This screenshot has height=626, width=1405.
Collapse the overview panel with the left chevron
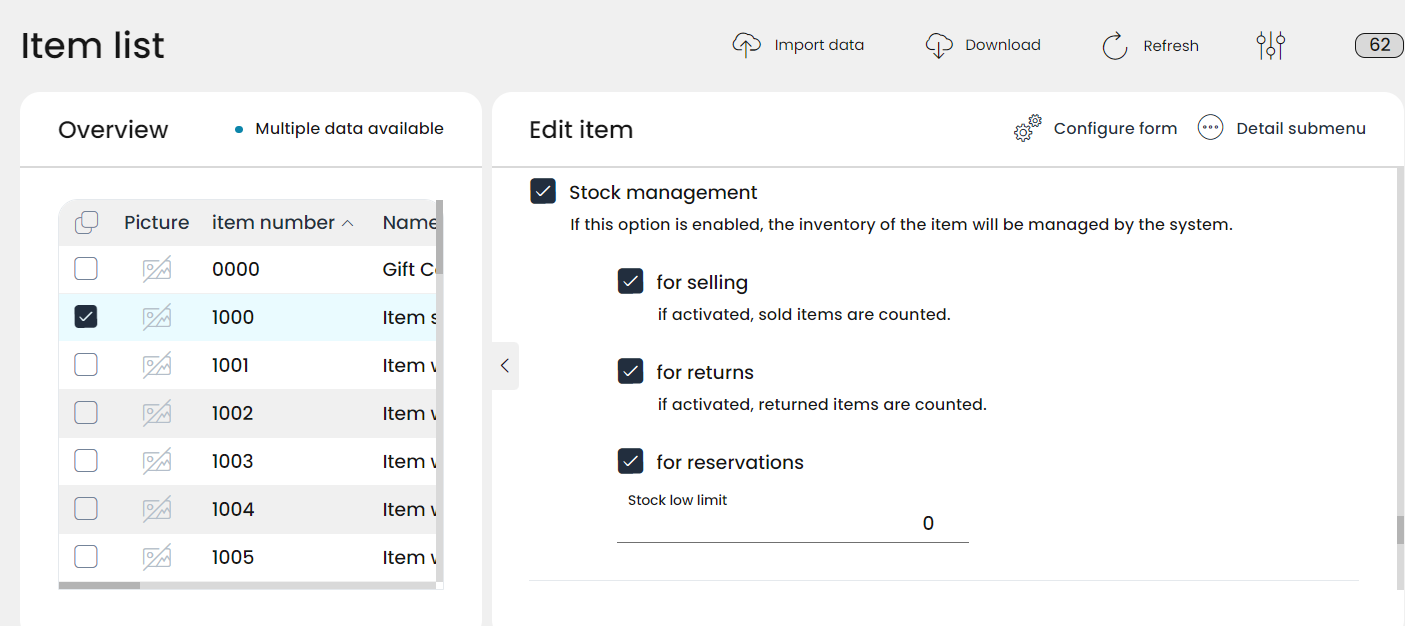(505, 366)
